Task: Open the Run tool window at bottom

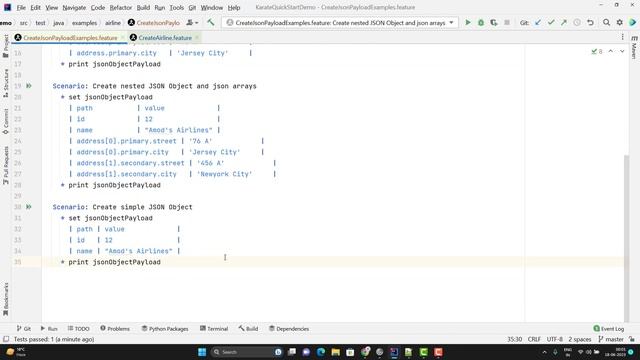Action: coord(49,329)
